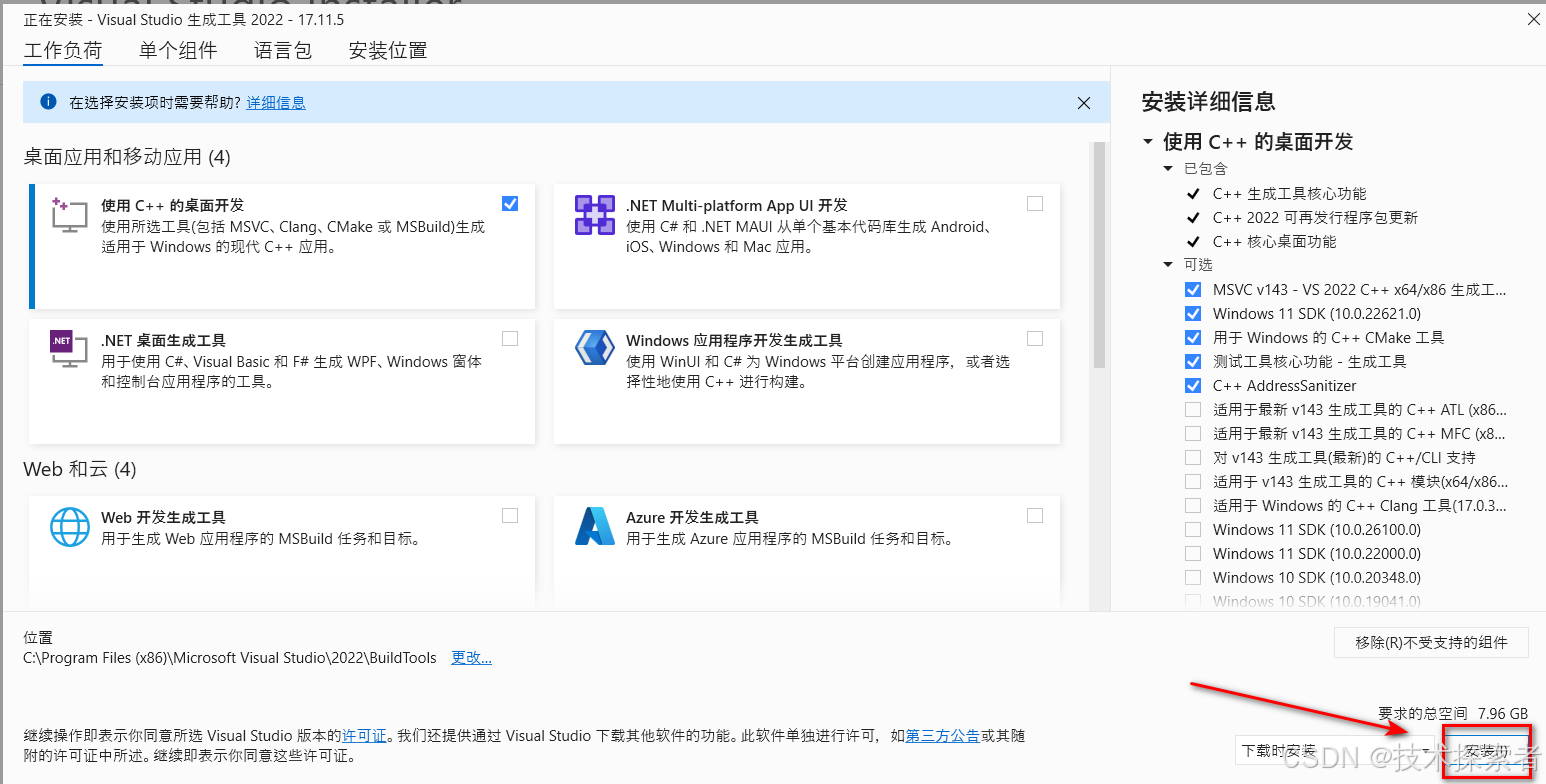The width and height of the screenshot is (1546, 784).
Task: Check C++ MFC for latest v143 tools
Action: [x=1193, y=433]
